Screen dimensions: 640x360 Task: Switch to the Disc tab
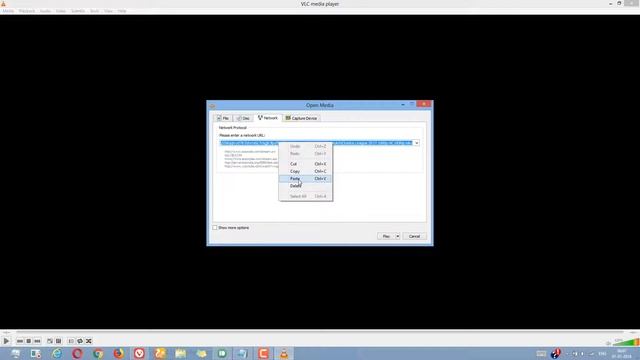pos(243,118)
